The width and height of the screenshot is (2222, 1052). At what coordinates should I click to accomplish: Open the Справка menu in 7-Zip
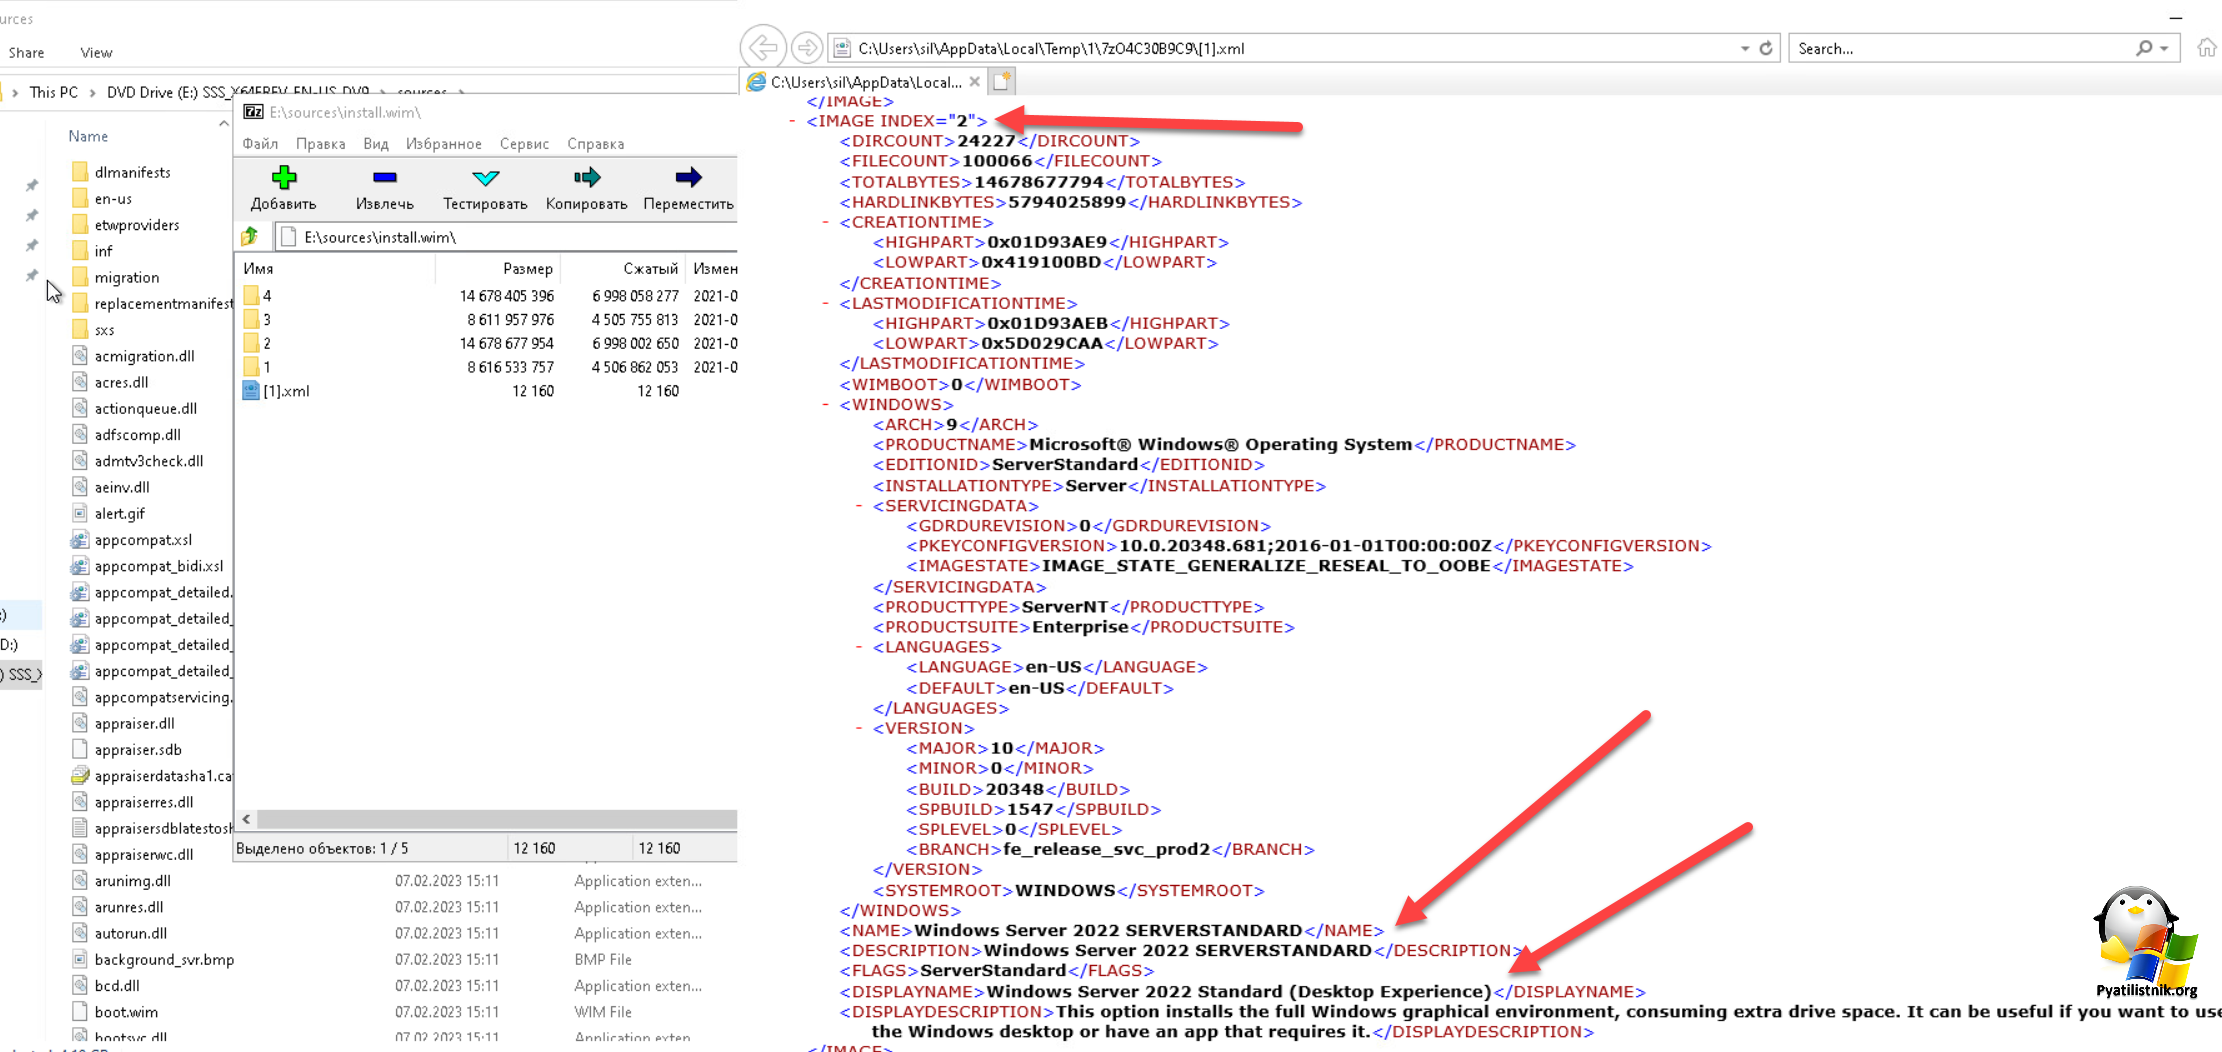596,143
